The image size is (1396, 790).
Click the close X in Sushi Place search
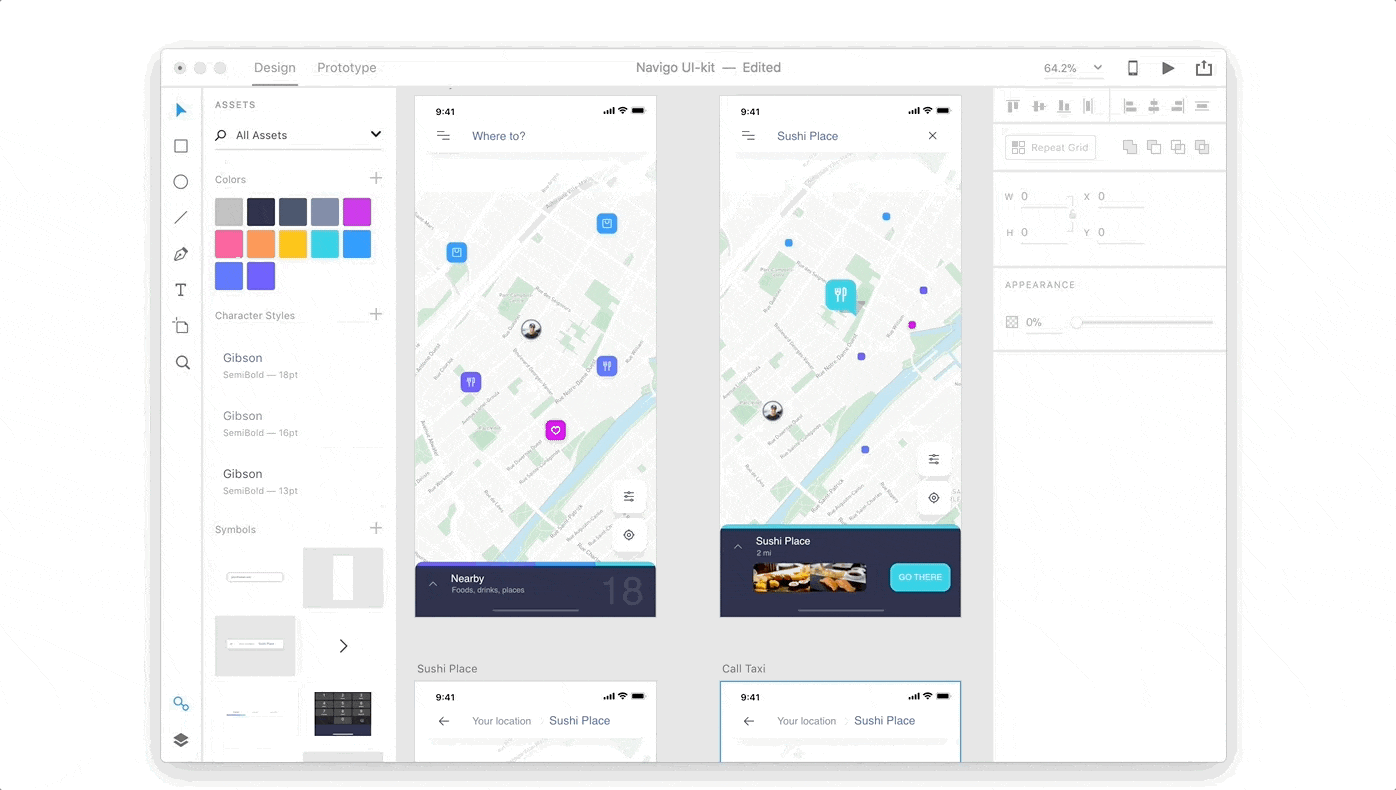click(x=932, y=136)
